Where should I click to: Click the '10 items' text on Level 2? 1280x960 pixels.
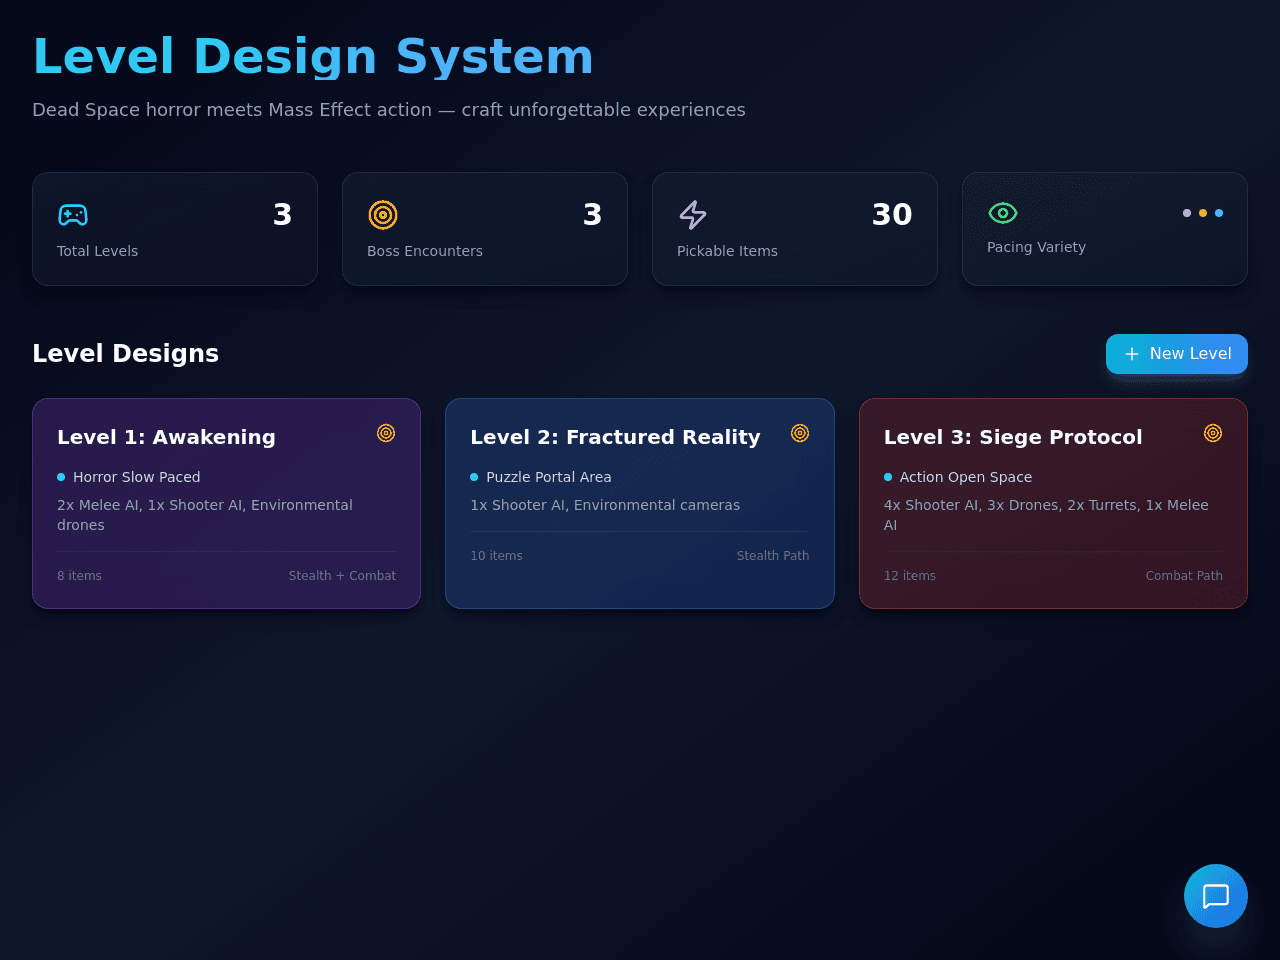[496, 556]
